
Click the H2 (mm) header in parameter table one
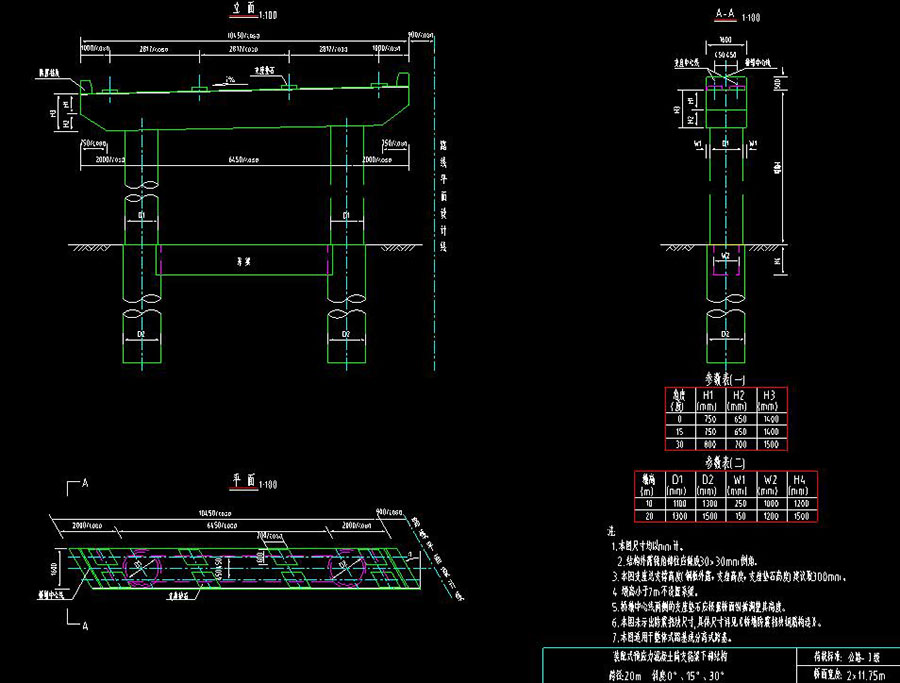pyautogui.click(x=738, y=400)
